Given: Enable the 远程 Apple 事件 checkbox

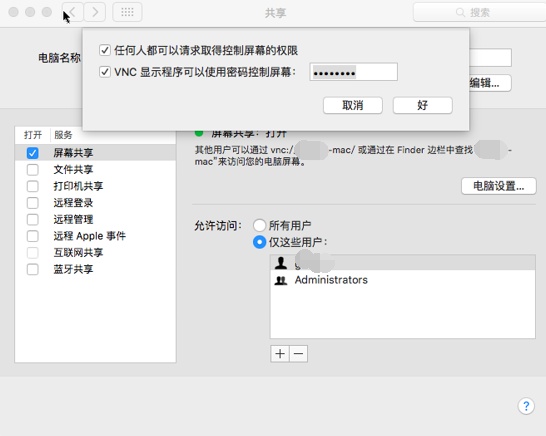Looking at the screenshot, I should pyautogui.click(x=33, y=236).
